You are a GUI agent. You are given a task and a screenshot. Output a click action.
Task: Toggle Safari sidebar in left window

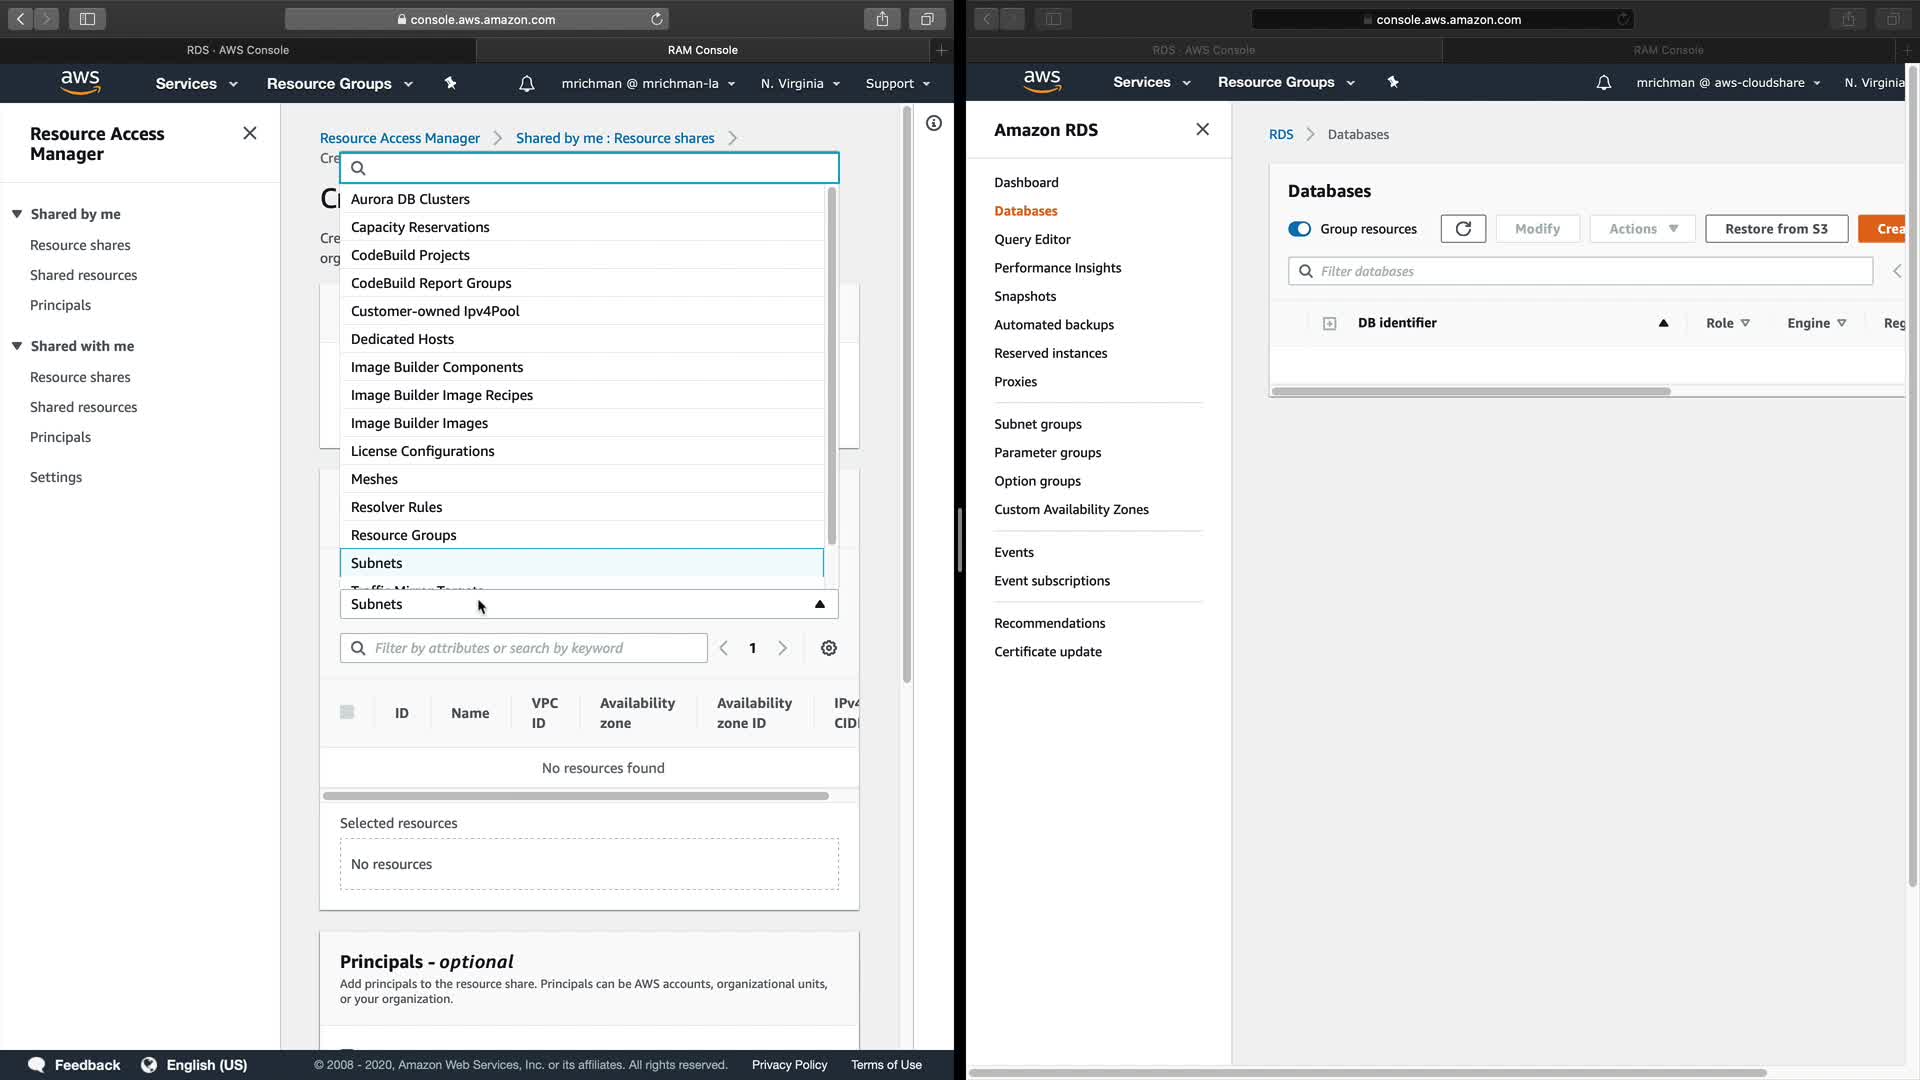87,19
